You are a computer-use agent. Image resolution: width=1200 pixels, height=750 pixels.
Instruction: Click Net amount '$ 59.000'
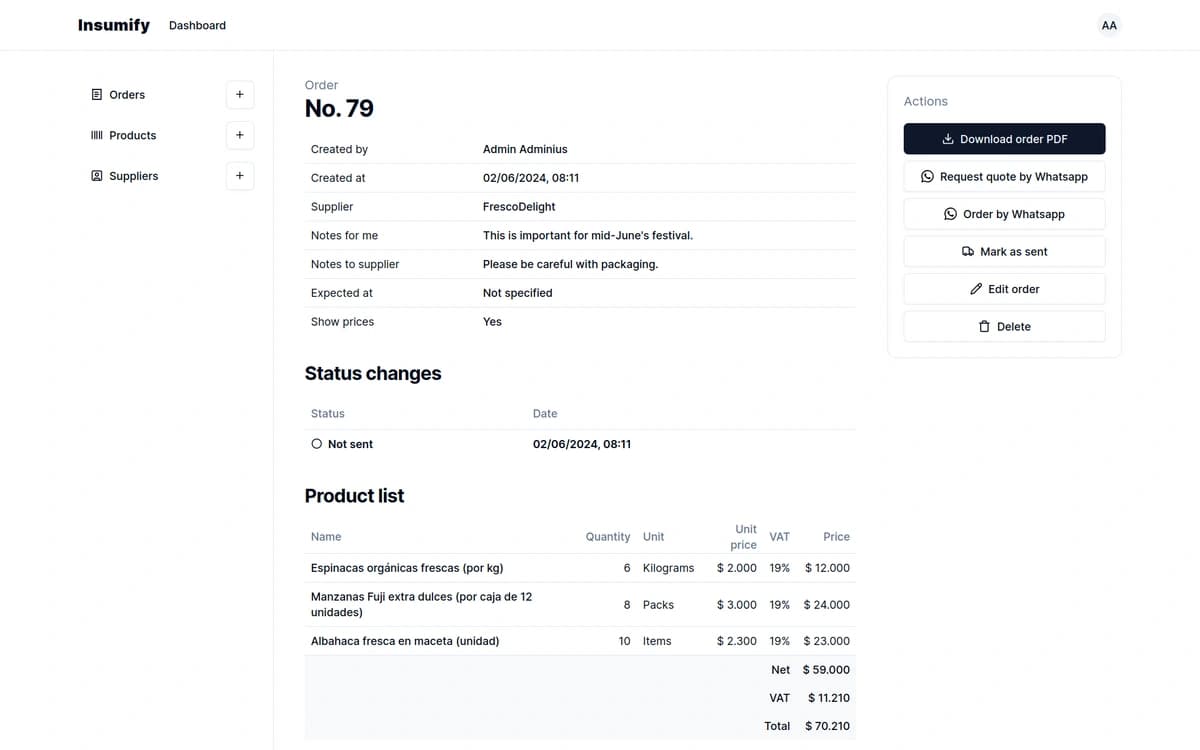tap(826, 670)
